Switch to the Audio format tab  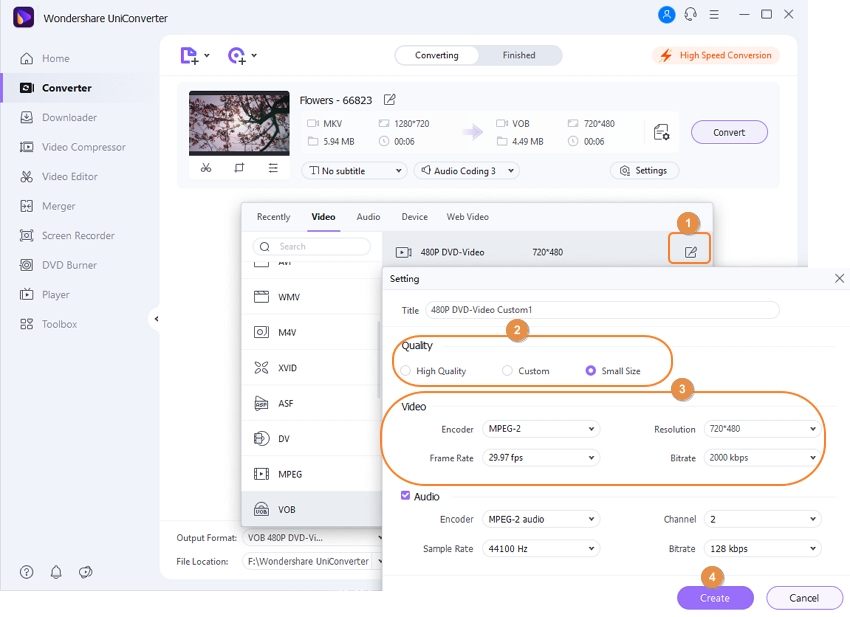pyautogui.click(x=368, y=217)
